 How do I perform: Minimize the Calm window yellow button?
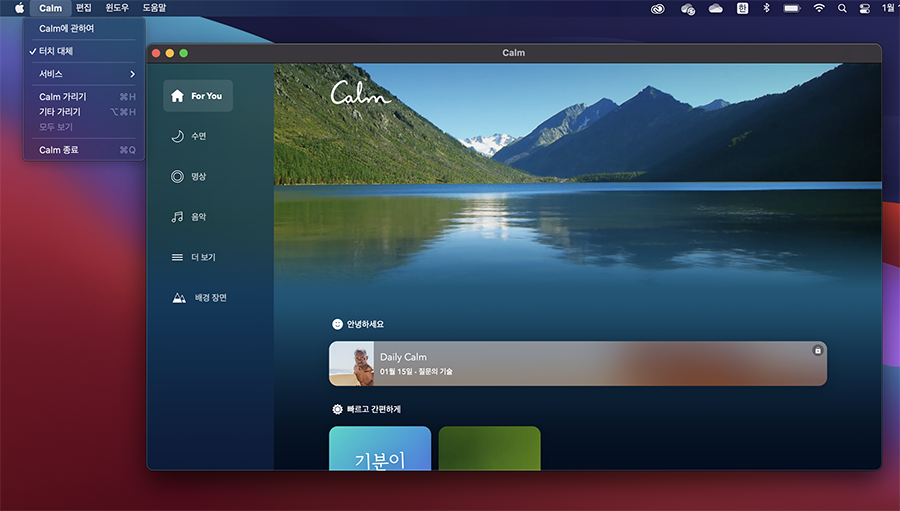(169, 53)
